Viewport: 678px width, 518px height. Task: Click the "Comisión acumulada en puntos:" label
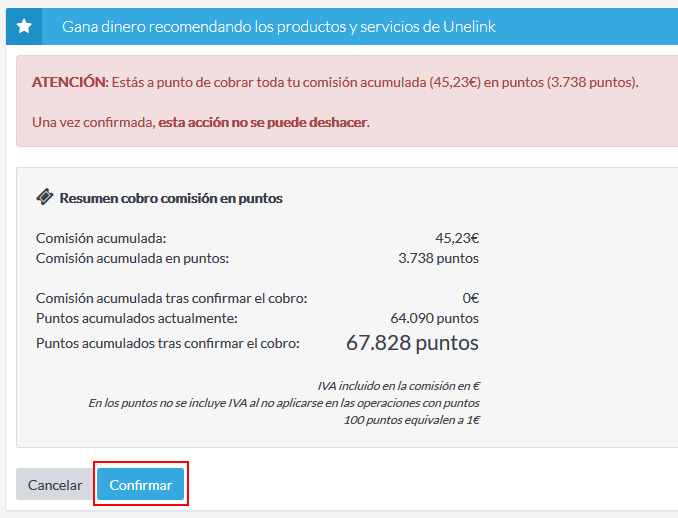pos(133,258)
